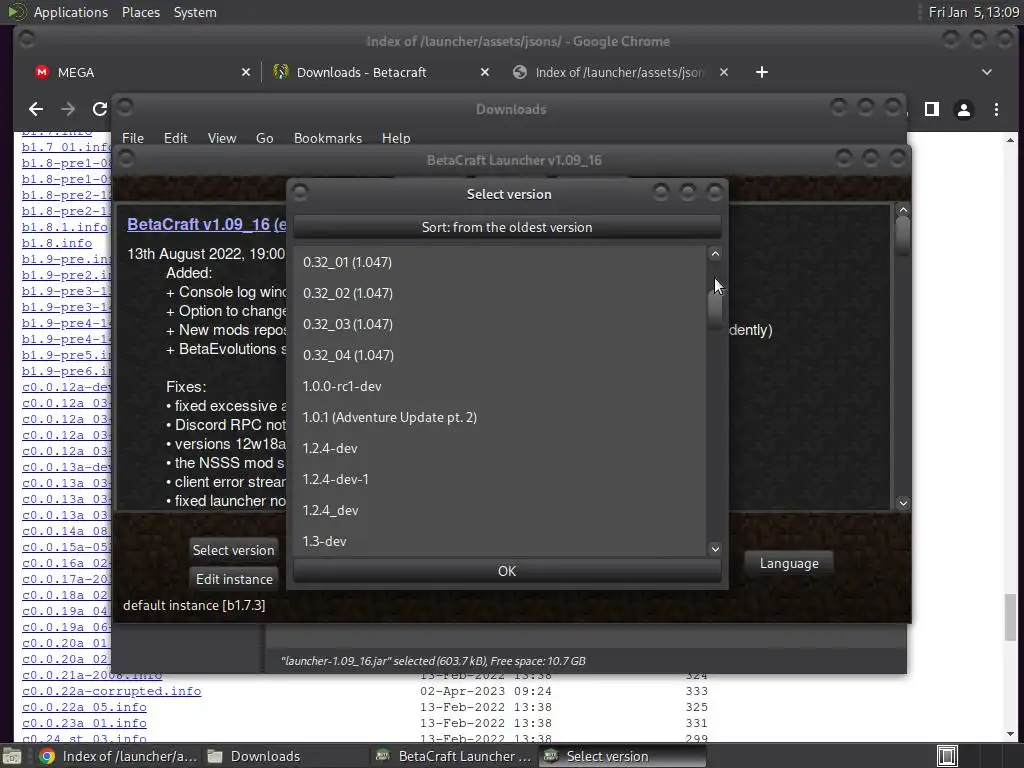Switch to Downloads - Betacraft tab
This screenshot has height=768, width=1024.
click(381, 72)
